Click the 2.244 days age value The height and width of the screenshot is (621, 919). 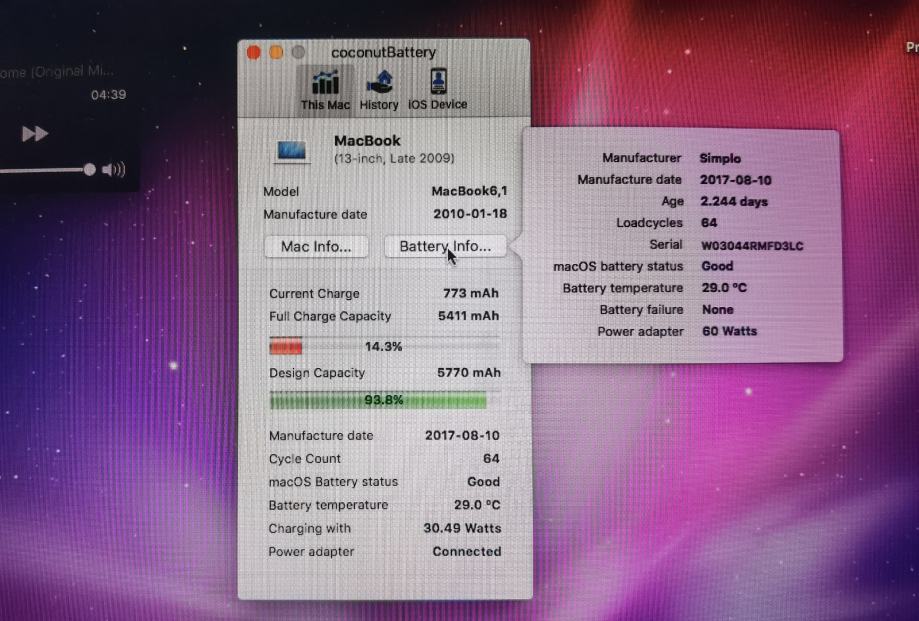734,202
